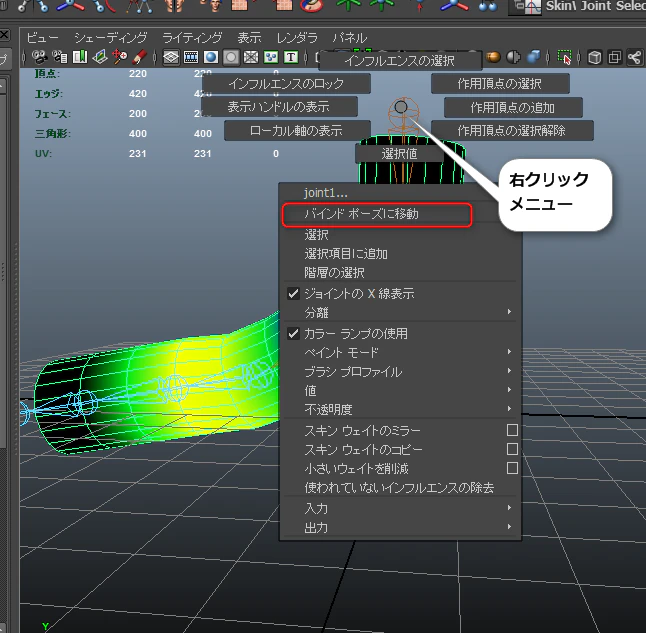Screen dimensions: 646x633
Task: Toggle the X-Ray cube icon
Action: pos(595,57)
